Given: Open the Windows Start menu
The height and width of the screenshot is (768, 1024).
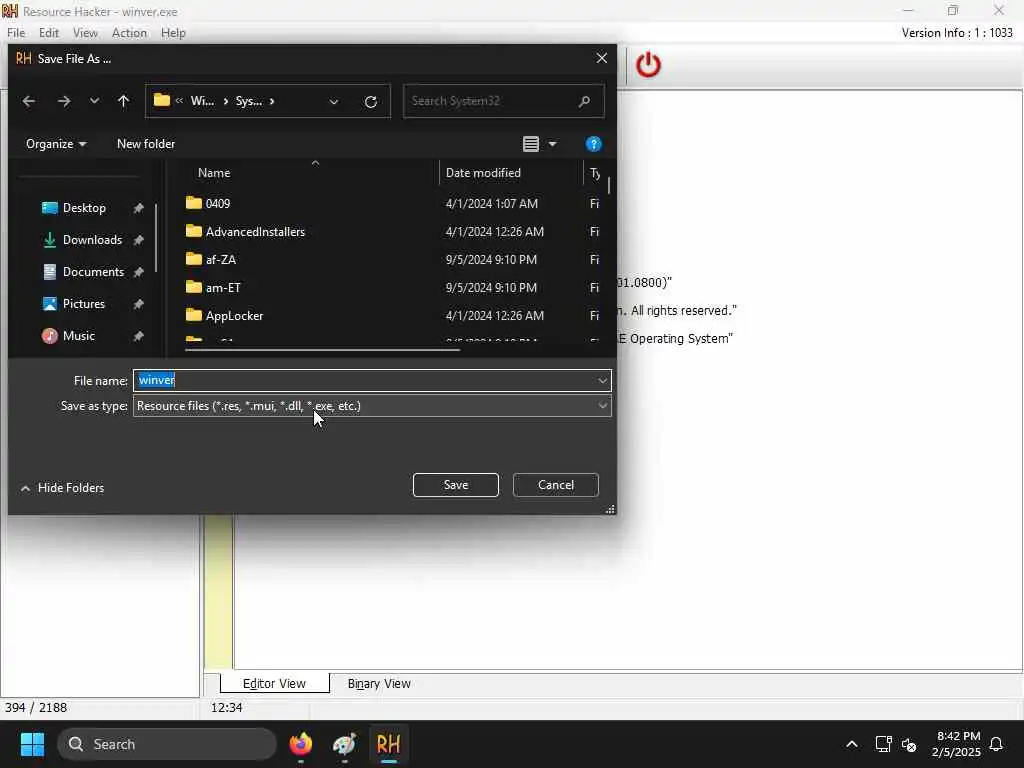Looking at the screenshot, I should pyautogui.click(x=32, y=744).
